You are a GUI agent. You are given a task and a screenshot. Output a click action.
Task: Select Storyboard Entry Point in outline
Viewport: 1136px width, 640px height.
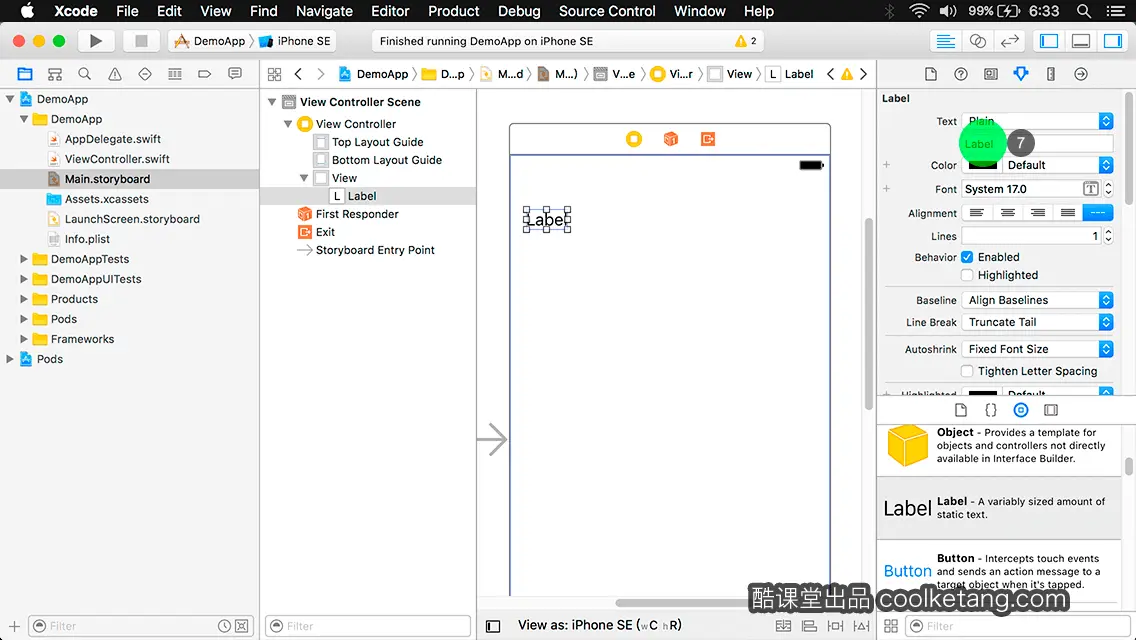(x=375, y=250)
